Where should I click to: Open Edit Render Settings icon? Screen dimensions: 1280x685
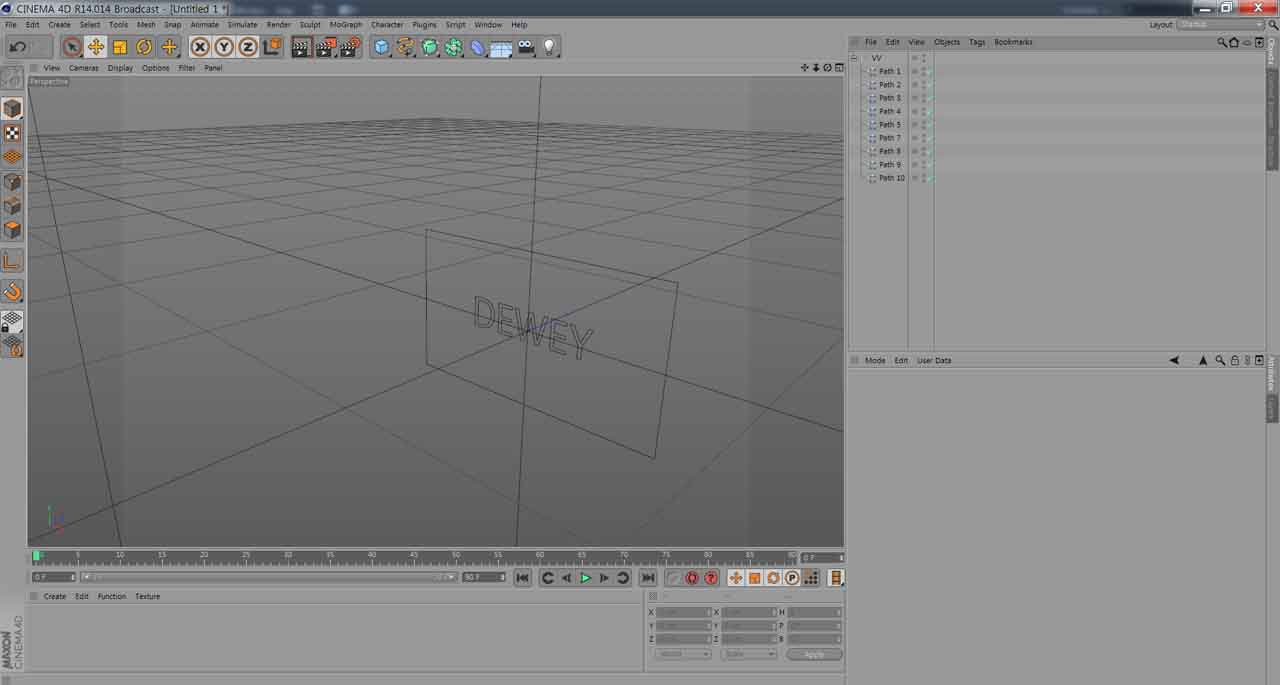click(x=350, y=47)
